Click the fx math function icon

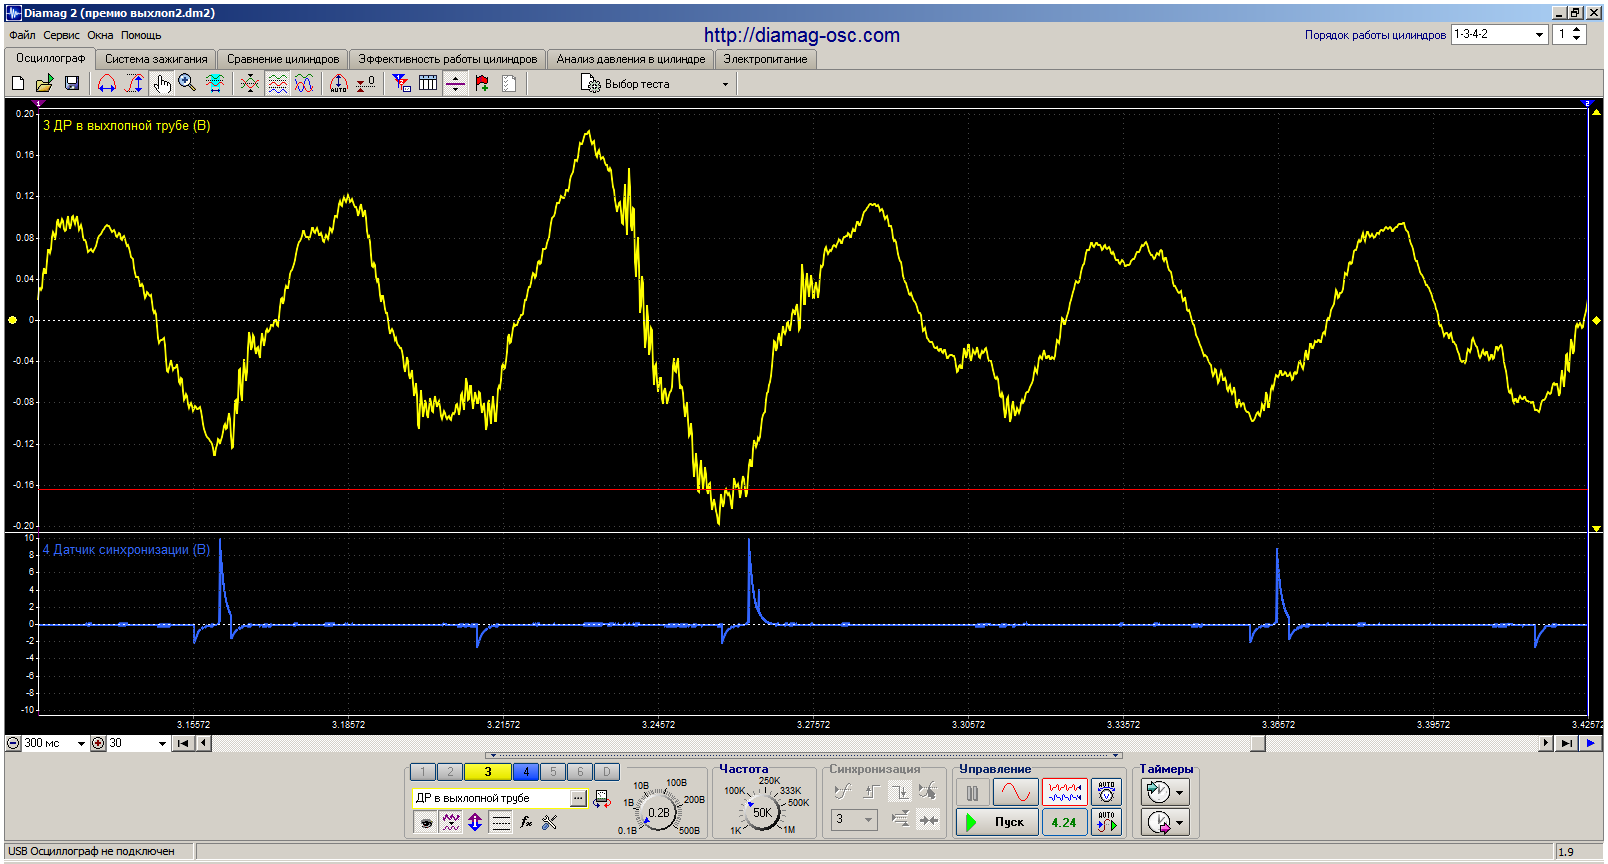point(526,823)
